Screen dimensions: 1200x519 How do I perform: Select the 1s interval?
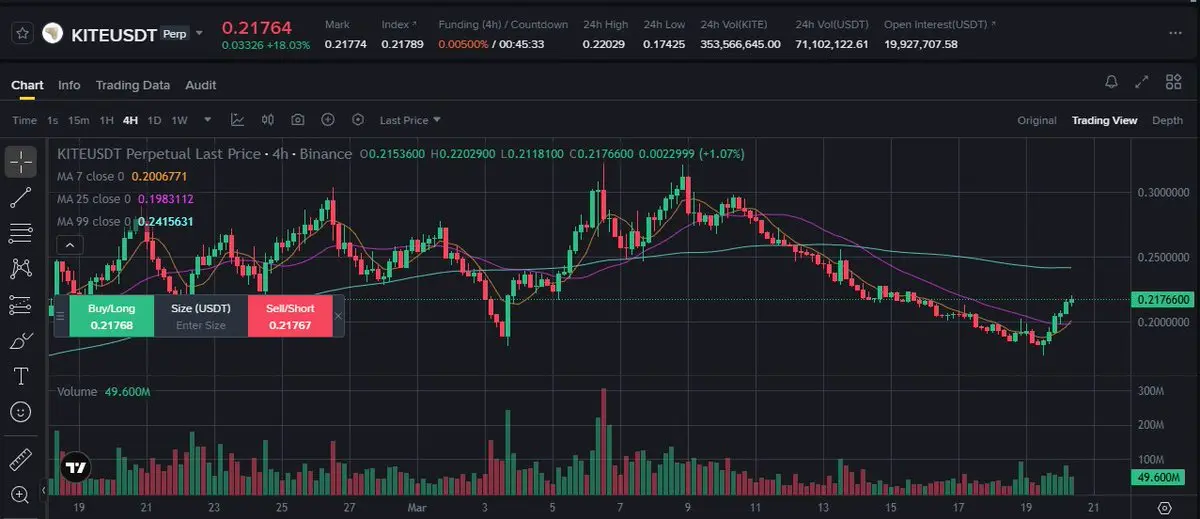pyautogui.click(x=53, y=120)
